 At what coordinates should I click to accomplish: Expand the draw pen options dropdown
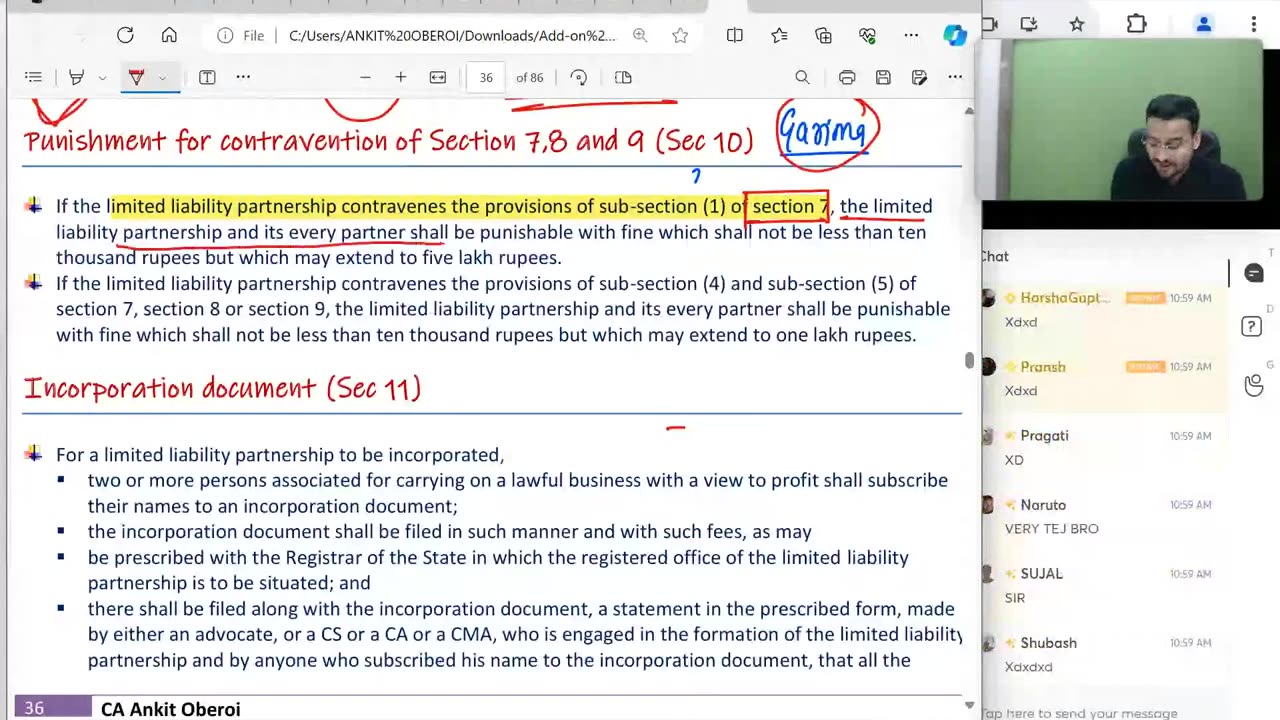162,77
